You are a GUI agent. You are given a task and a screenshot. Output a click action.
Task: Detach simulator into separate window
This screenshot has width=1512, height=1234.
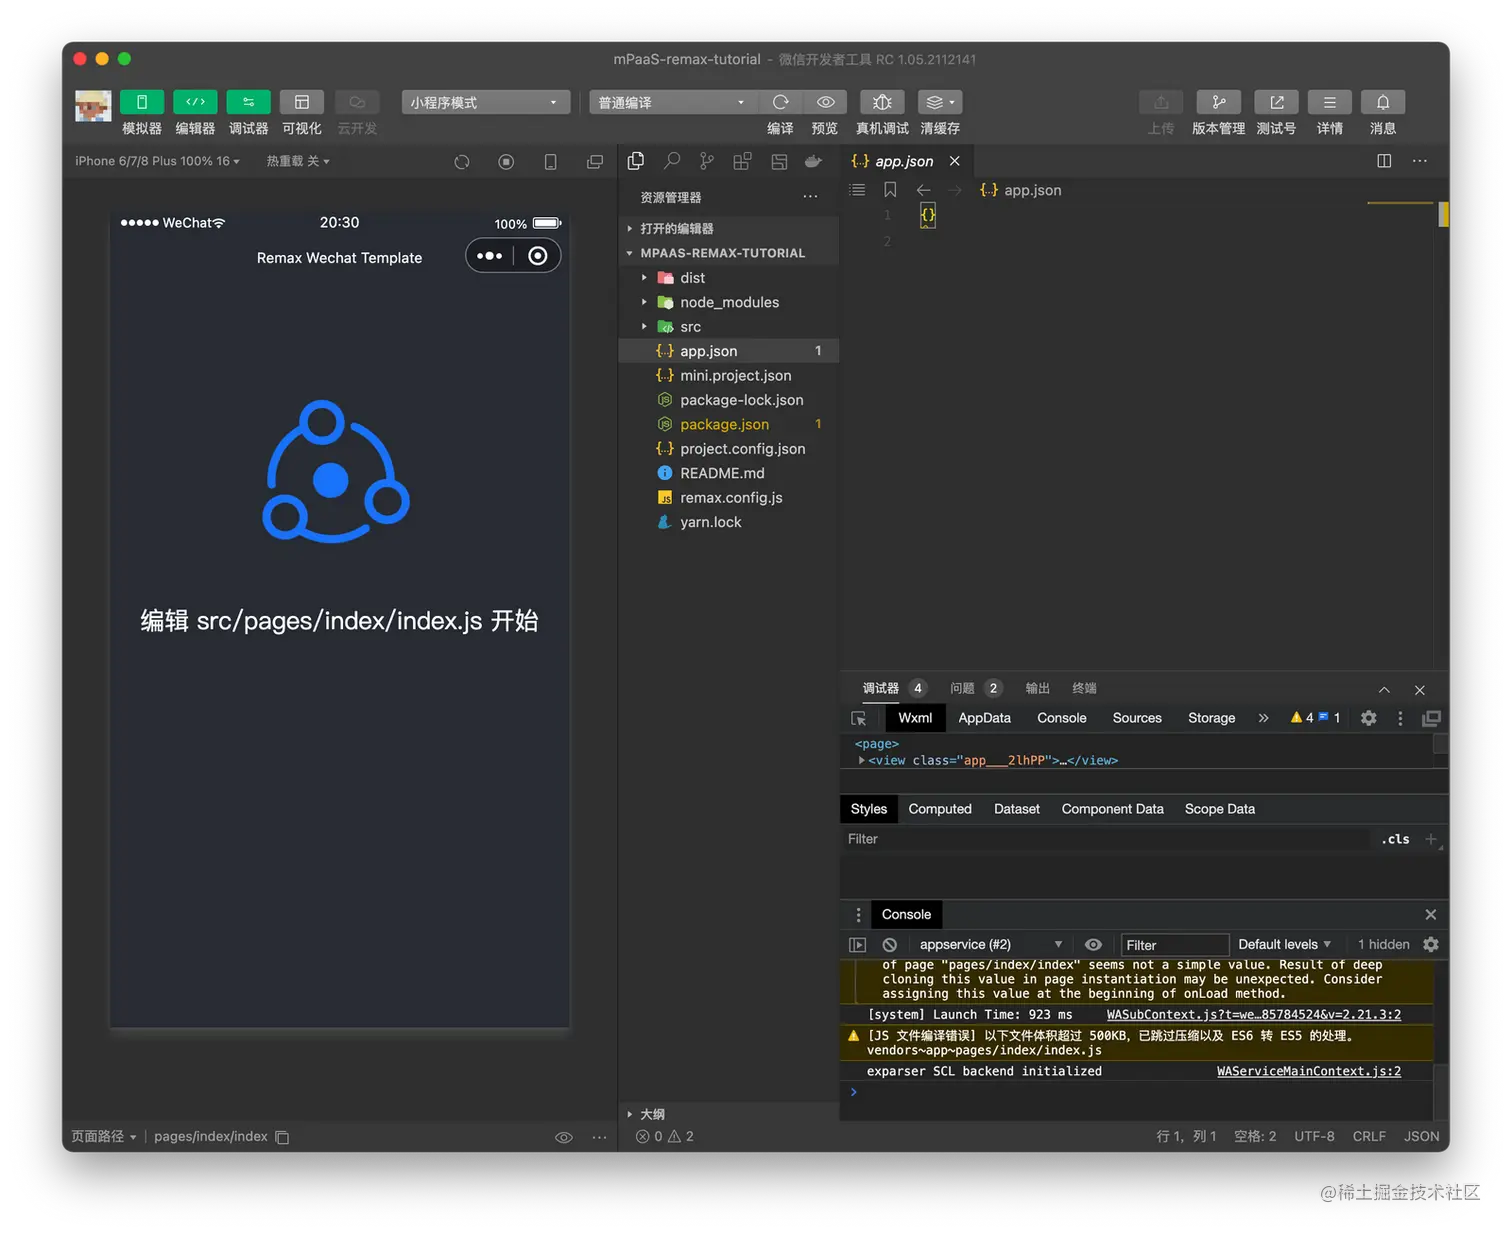[x=595, y=162]
